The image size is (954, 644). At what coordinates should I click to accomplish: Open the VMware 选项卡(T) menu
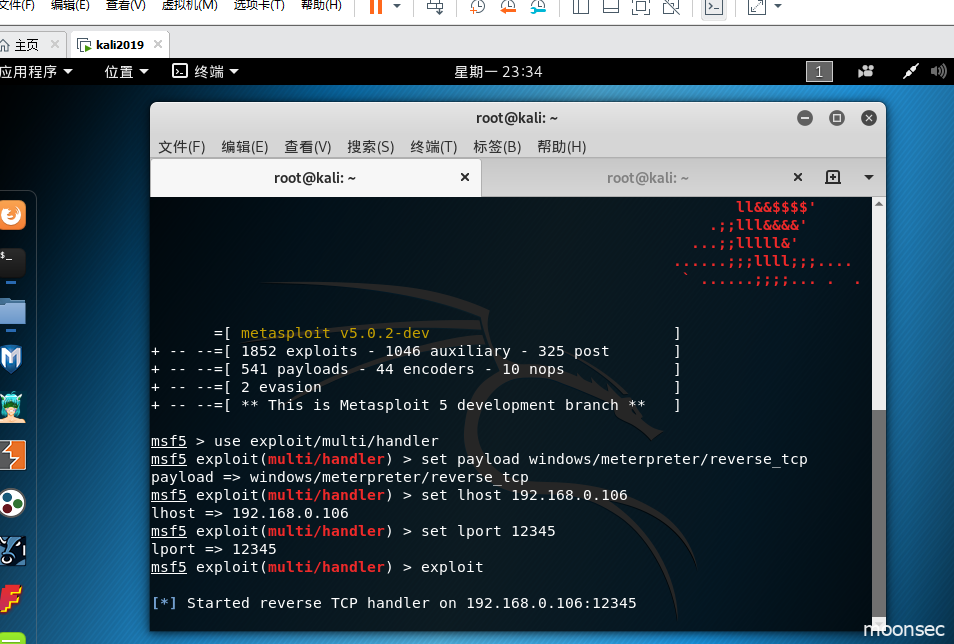[x=259, y=5]
